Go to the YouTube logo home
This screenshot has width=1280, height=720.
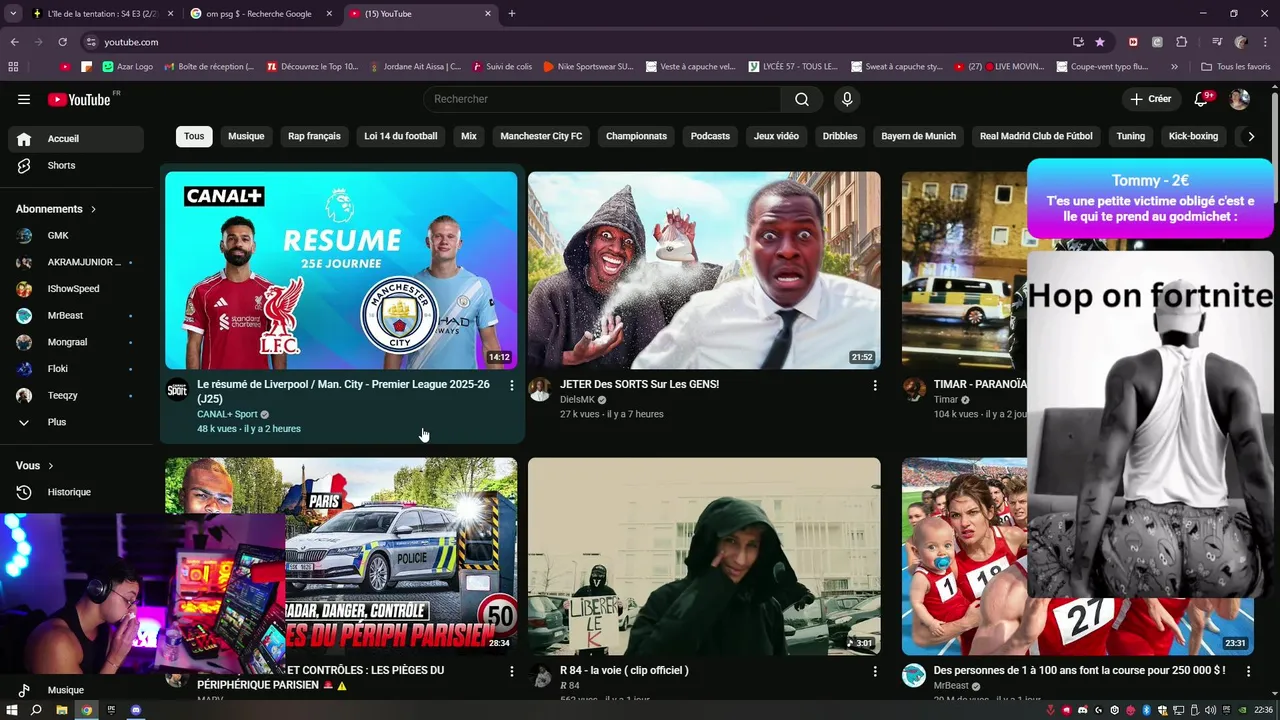pos(80,99)
